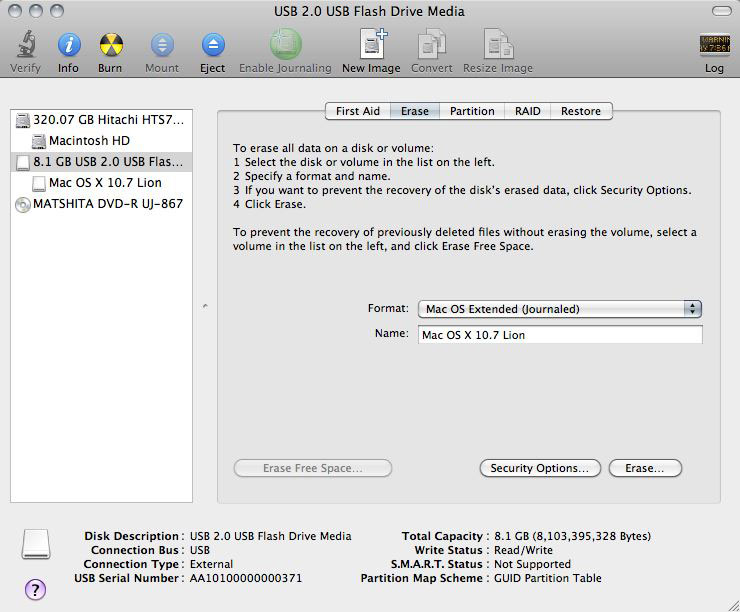Click the USB serial number AA10100000000371

click(245, 578)
